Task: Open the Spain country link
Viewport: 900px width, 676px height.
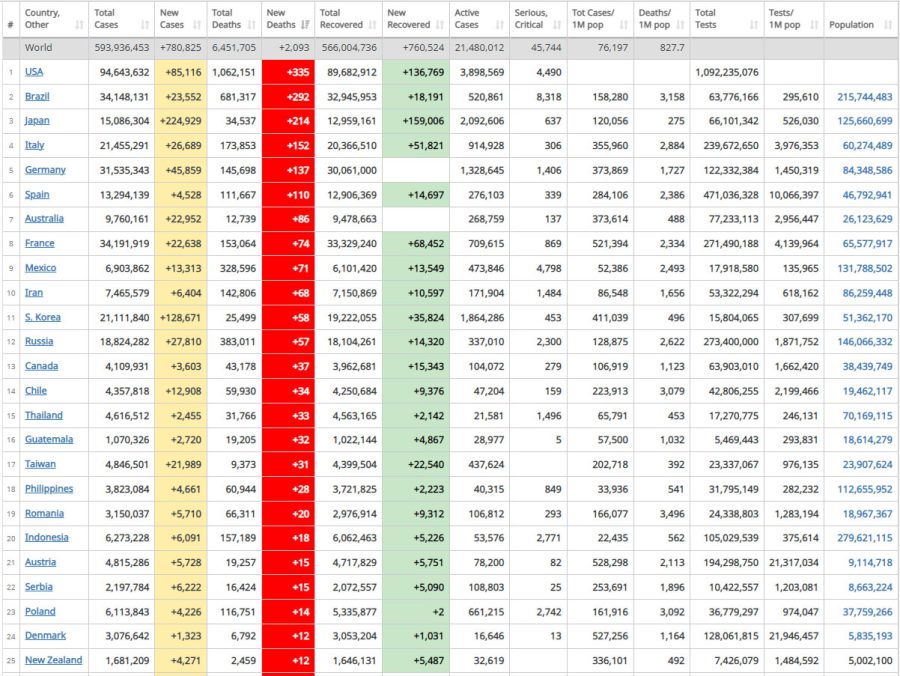Action: (x=37, y=195)
